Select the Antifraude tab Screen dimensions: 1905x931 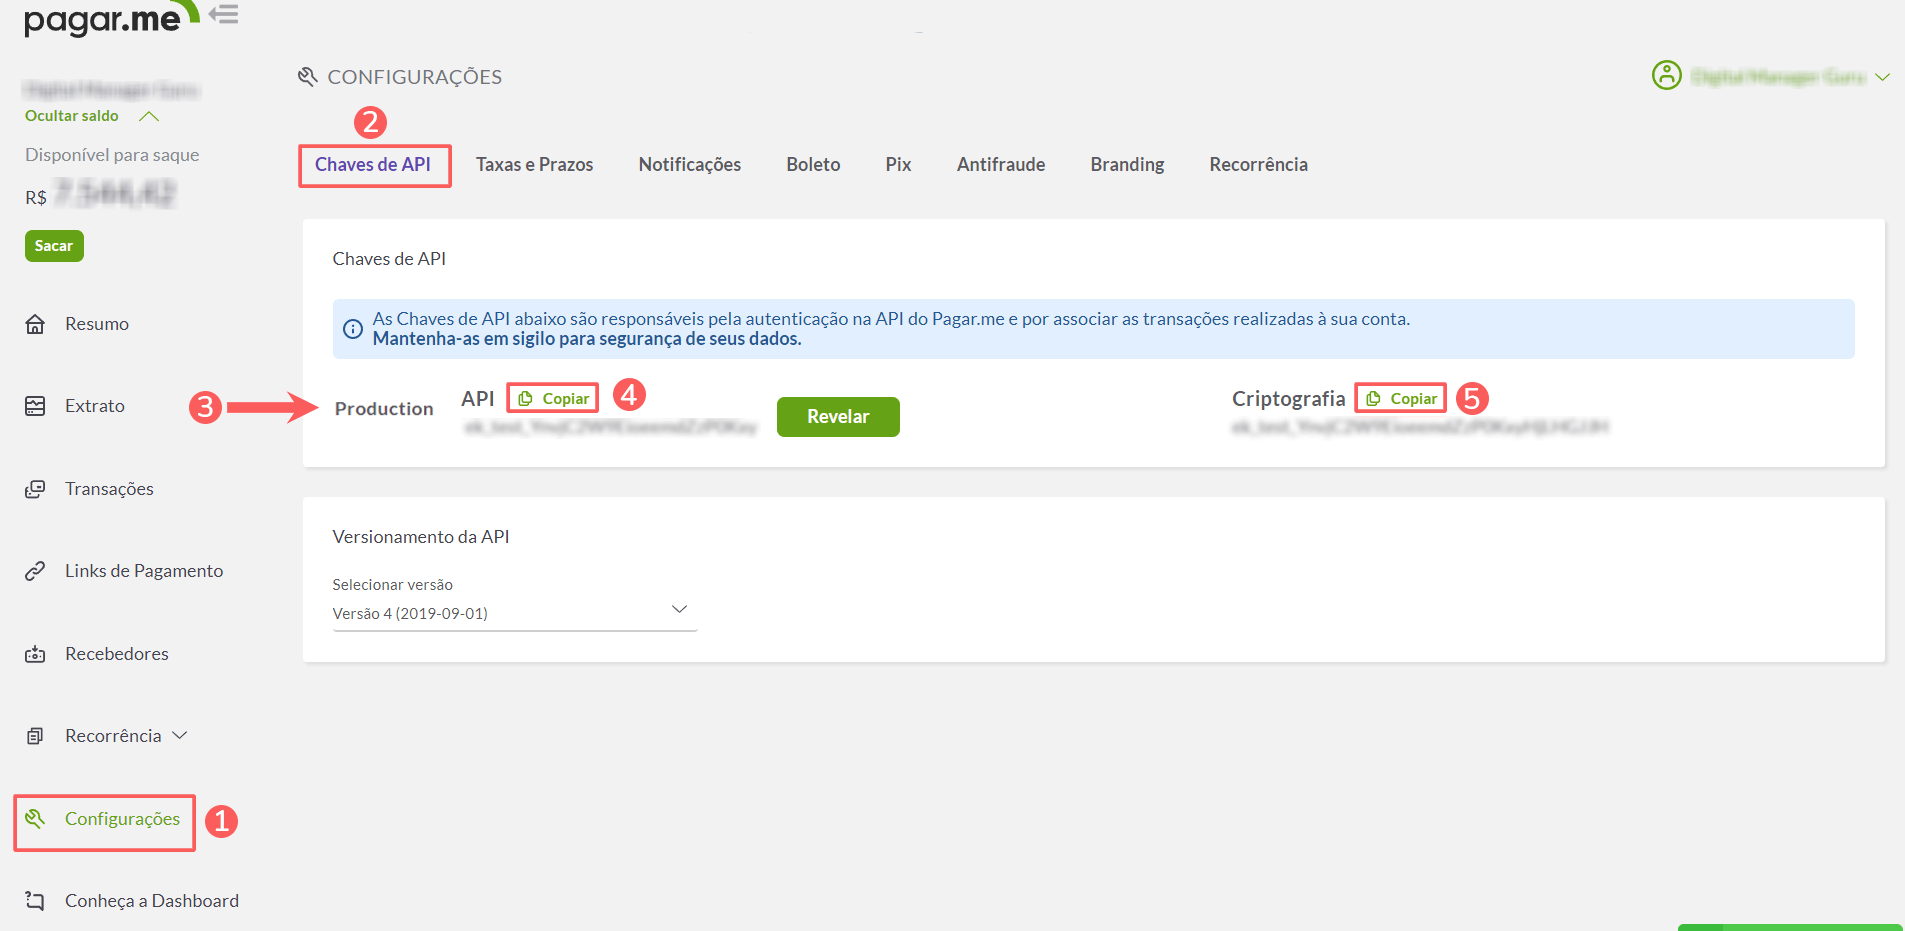[x=1000, y=165]
